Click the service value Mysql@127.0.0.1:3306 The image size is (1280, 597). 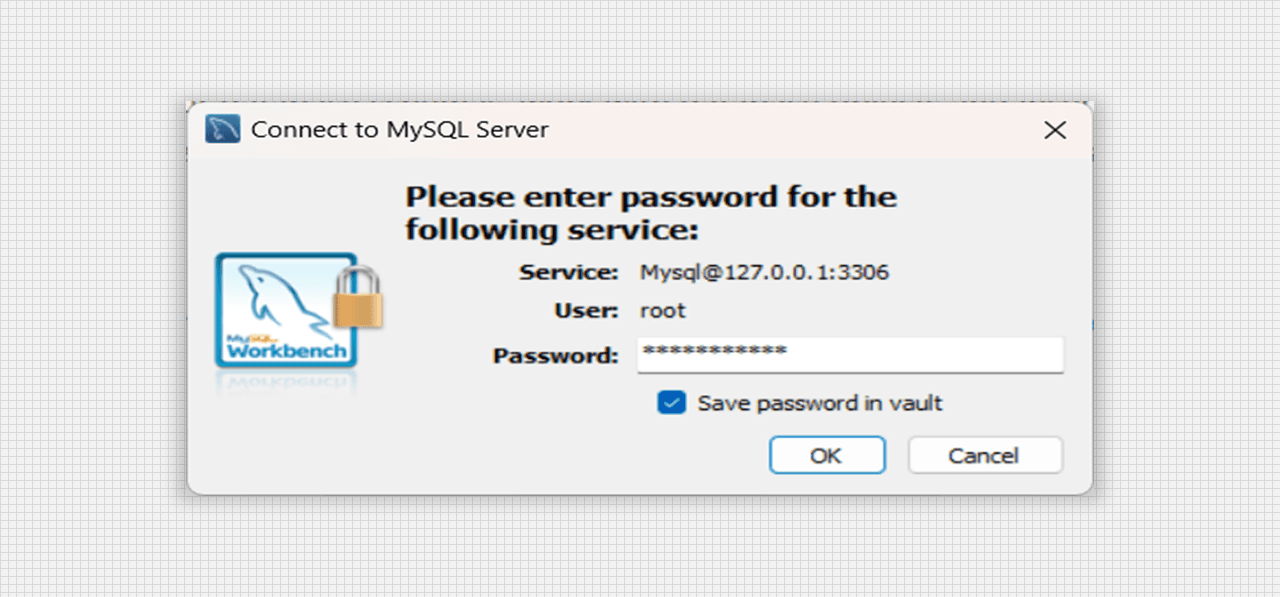tap(764, 272)
